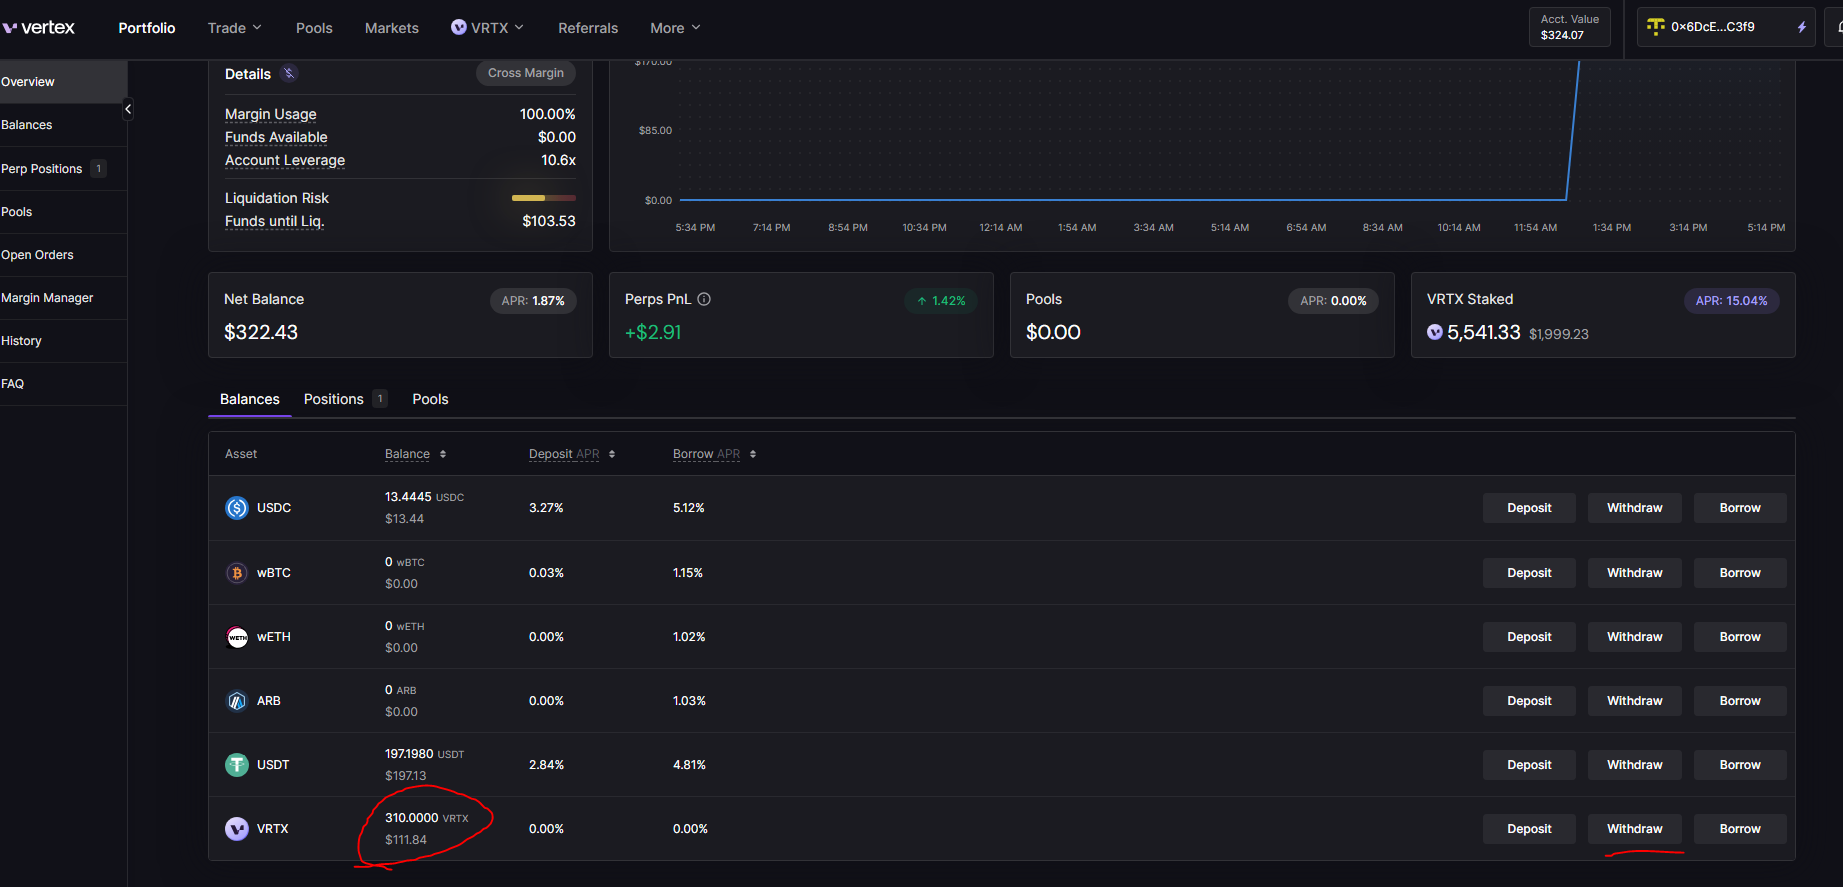Open Margin Manager in sidebar
Viewport: 1843px width, 887px height.
click(x=63, y=298)
